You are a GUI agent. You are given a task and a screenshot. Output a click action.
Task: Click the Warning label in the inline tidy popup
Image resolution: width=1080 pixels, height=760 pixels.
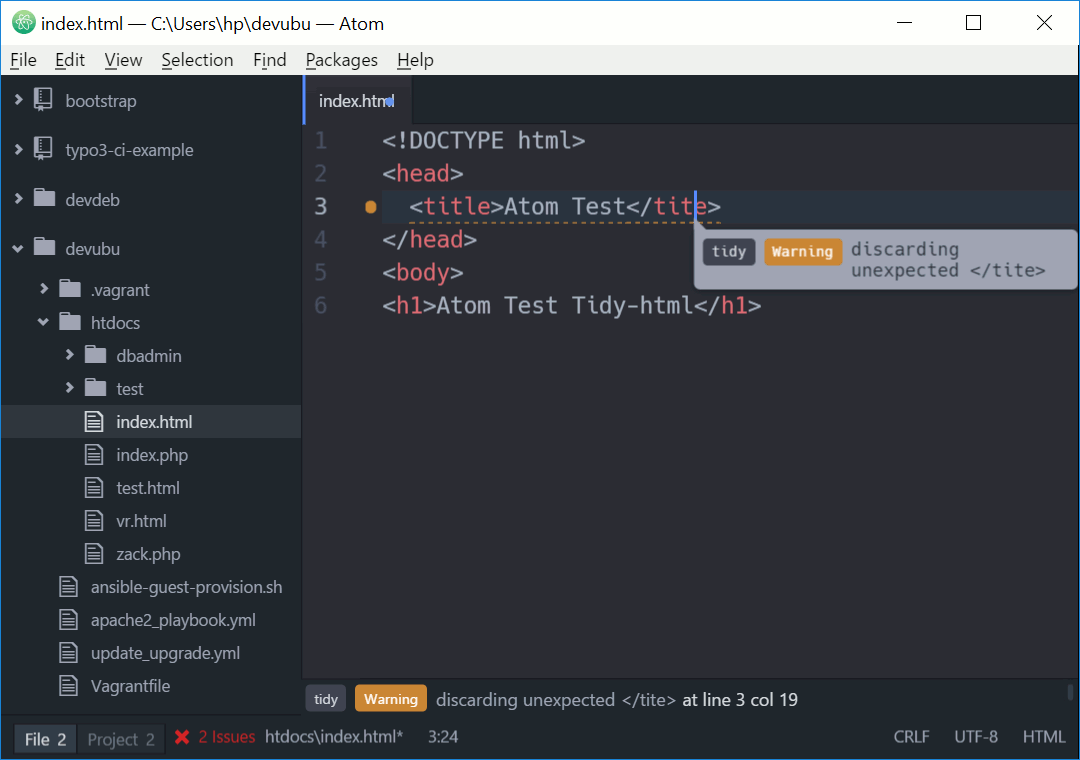[x=801, y=251]
